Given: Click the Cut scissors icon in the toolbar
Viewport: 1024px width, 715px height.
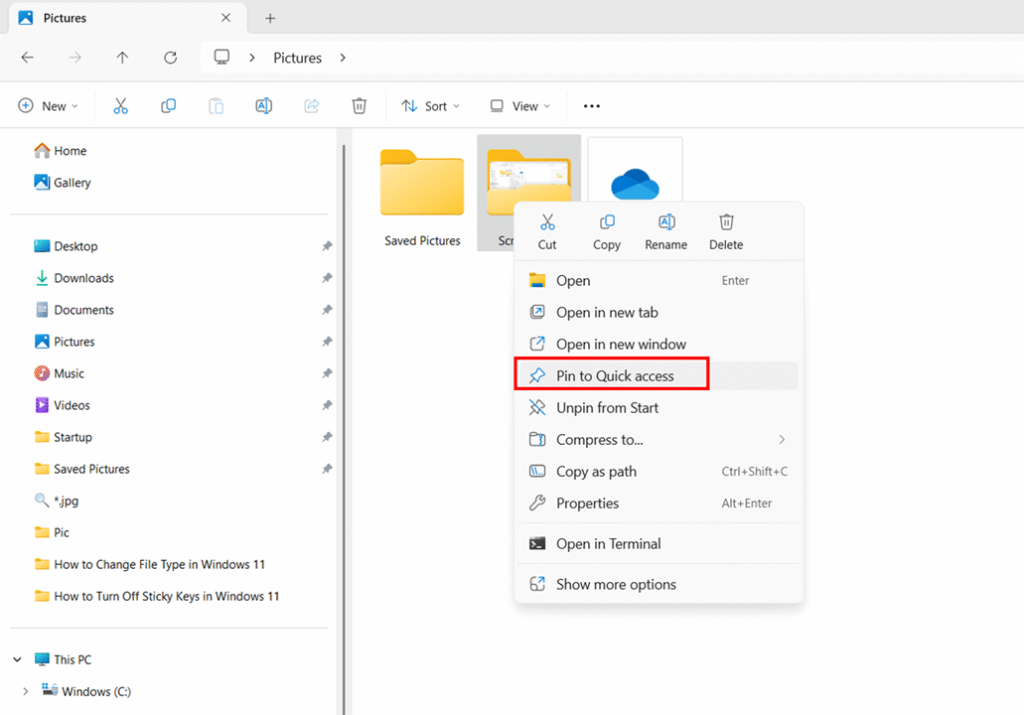Looking at the screenshot, I should tap(121, 106).
